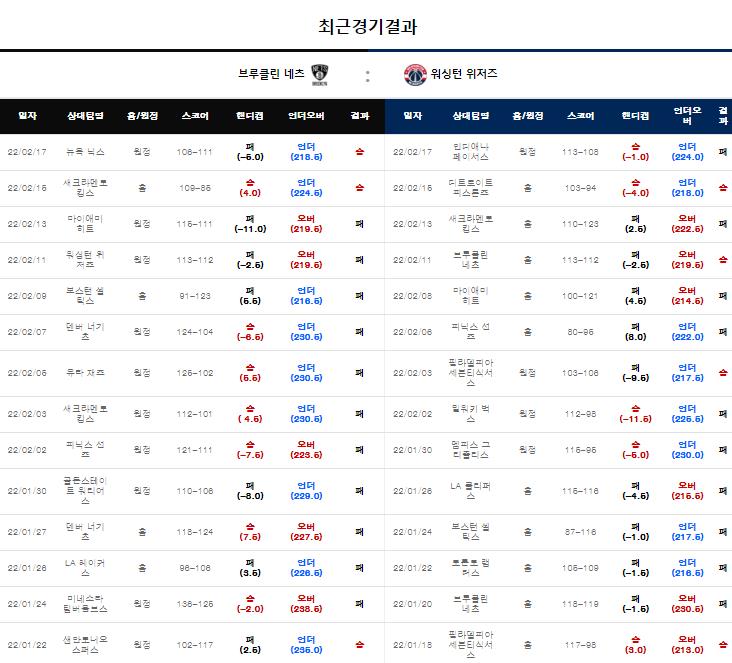The image size is (732, 663).
Task: Click the 87-116 score cell
Action: (x=580, y=532)
